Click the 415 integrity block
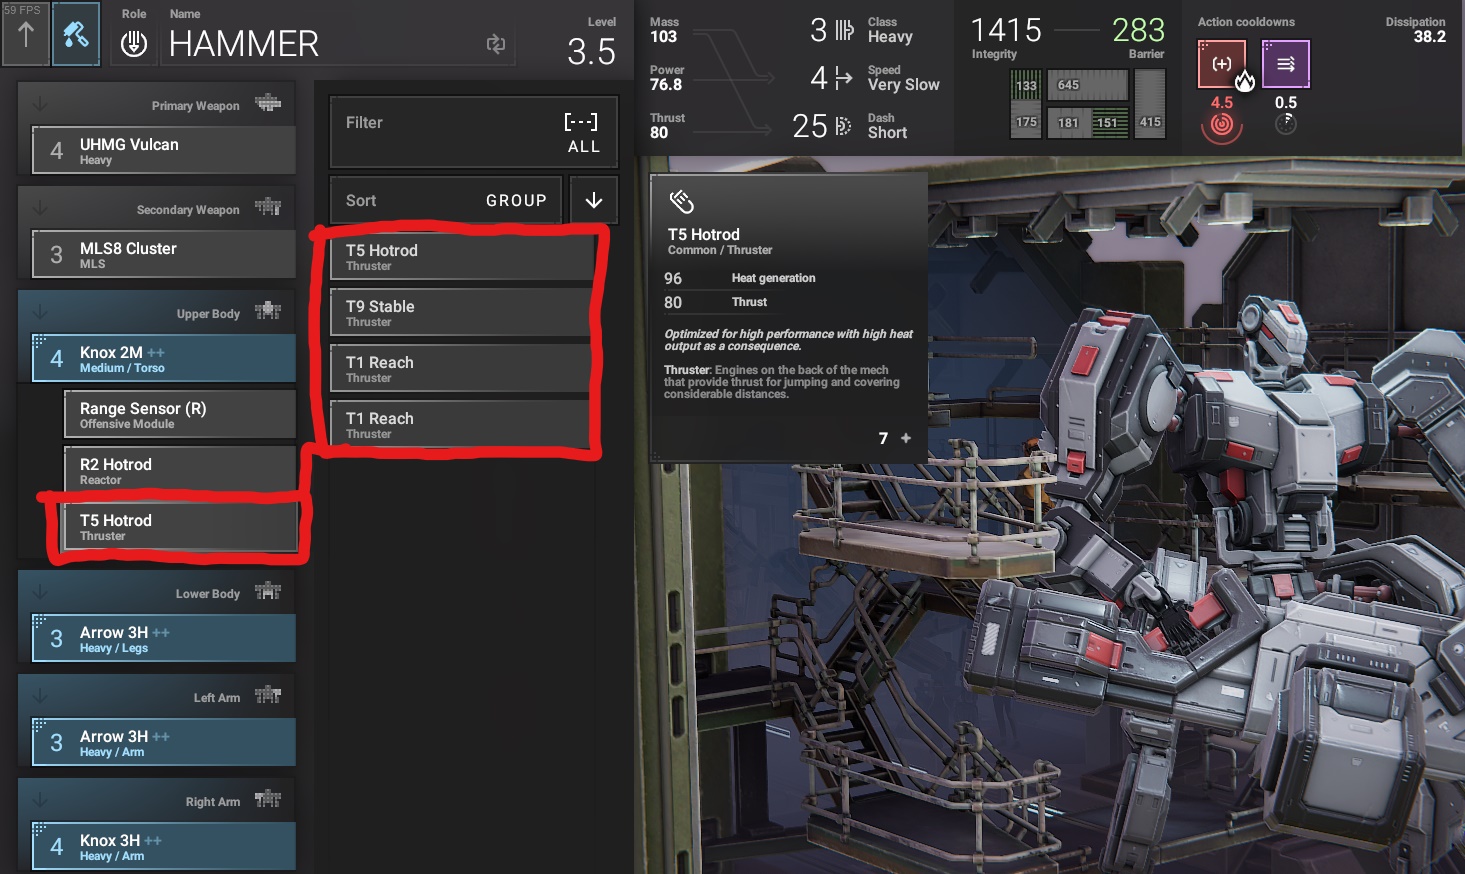This screenshot has height=874, width=1465. (1150, 104)
